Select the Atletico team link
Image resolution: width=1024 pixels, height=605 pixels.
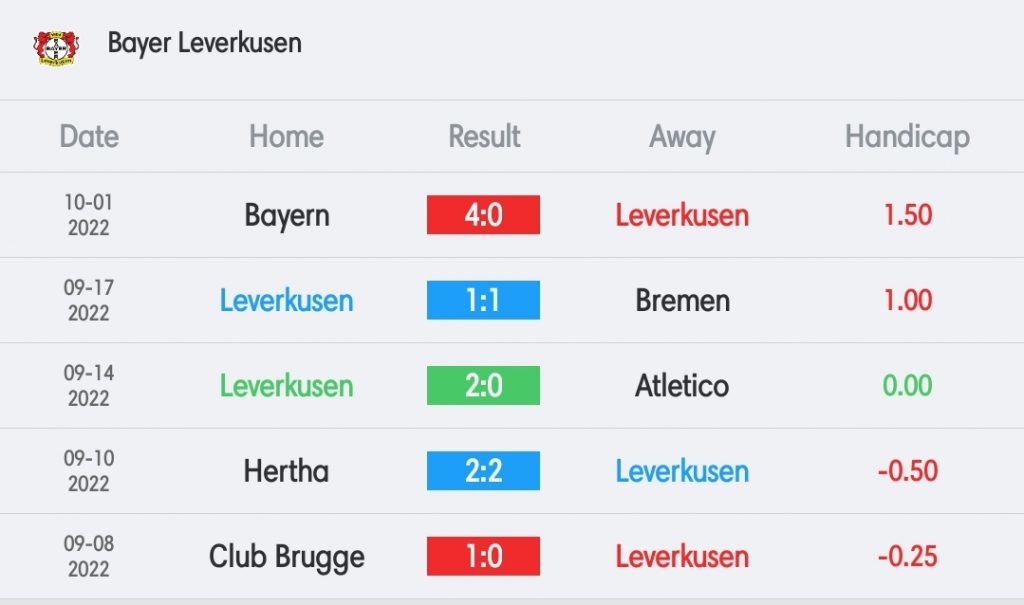coord(682,385)
